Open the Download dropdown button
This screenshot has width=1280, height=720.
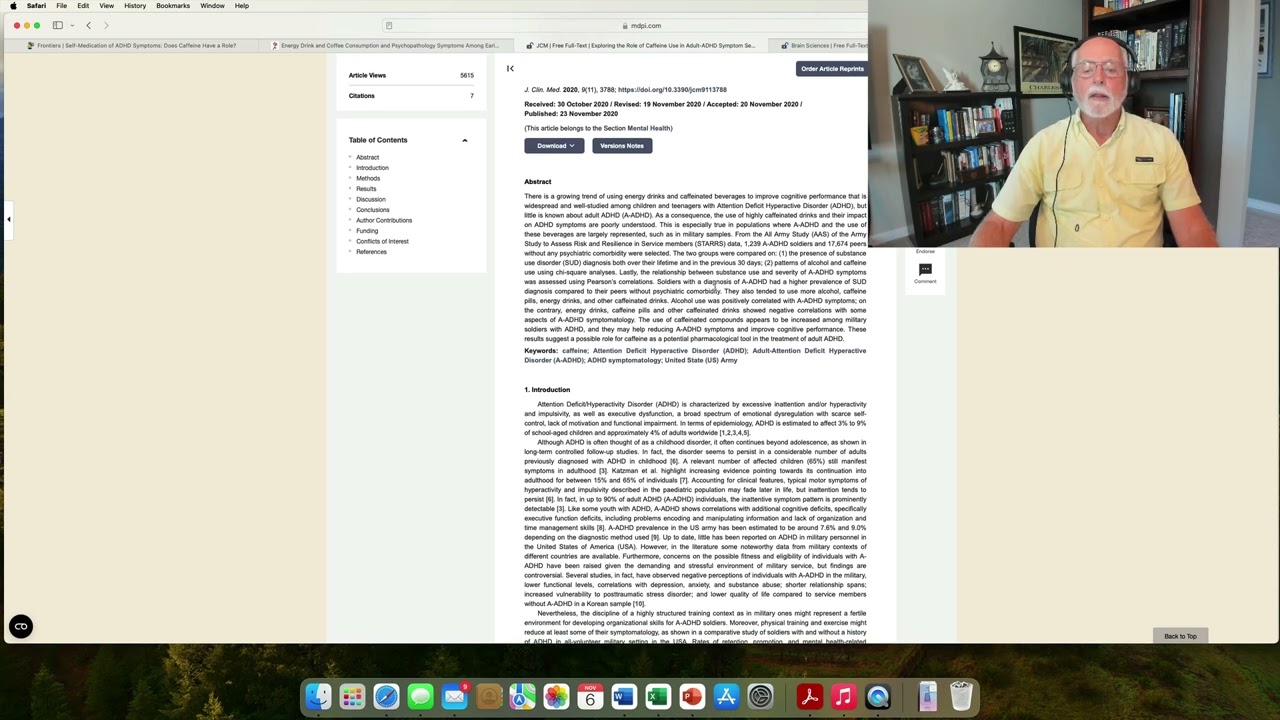[555, 146]
